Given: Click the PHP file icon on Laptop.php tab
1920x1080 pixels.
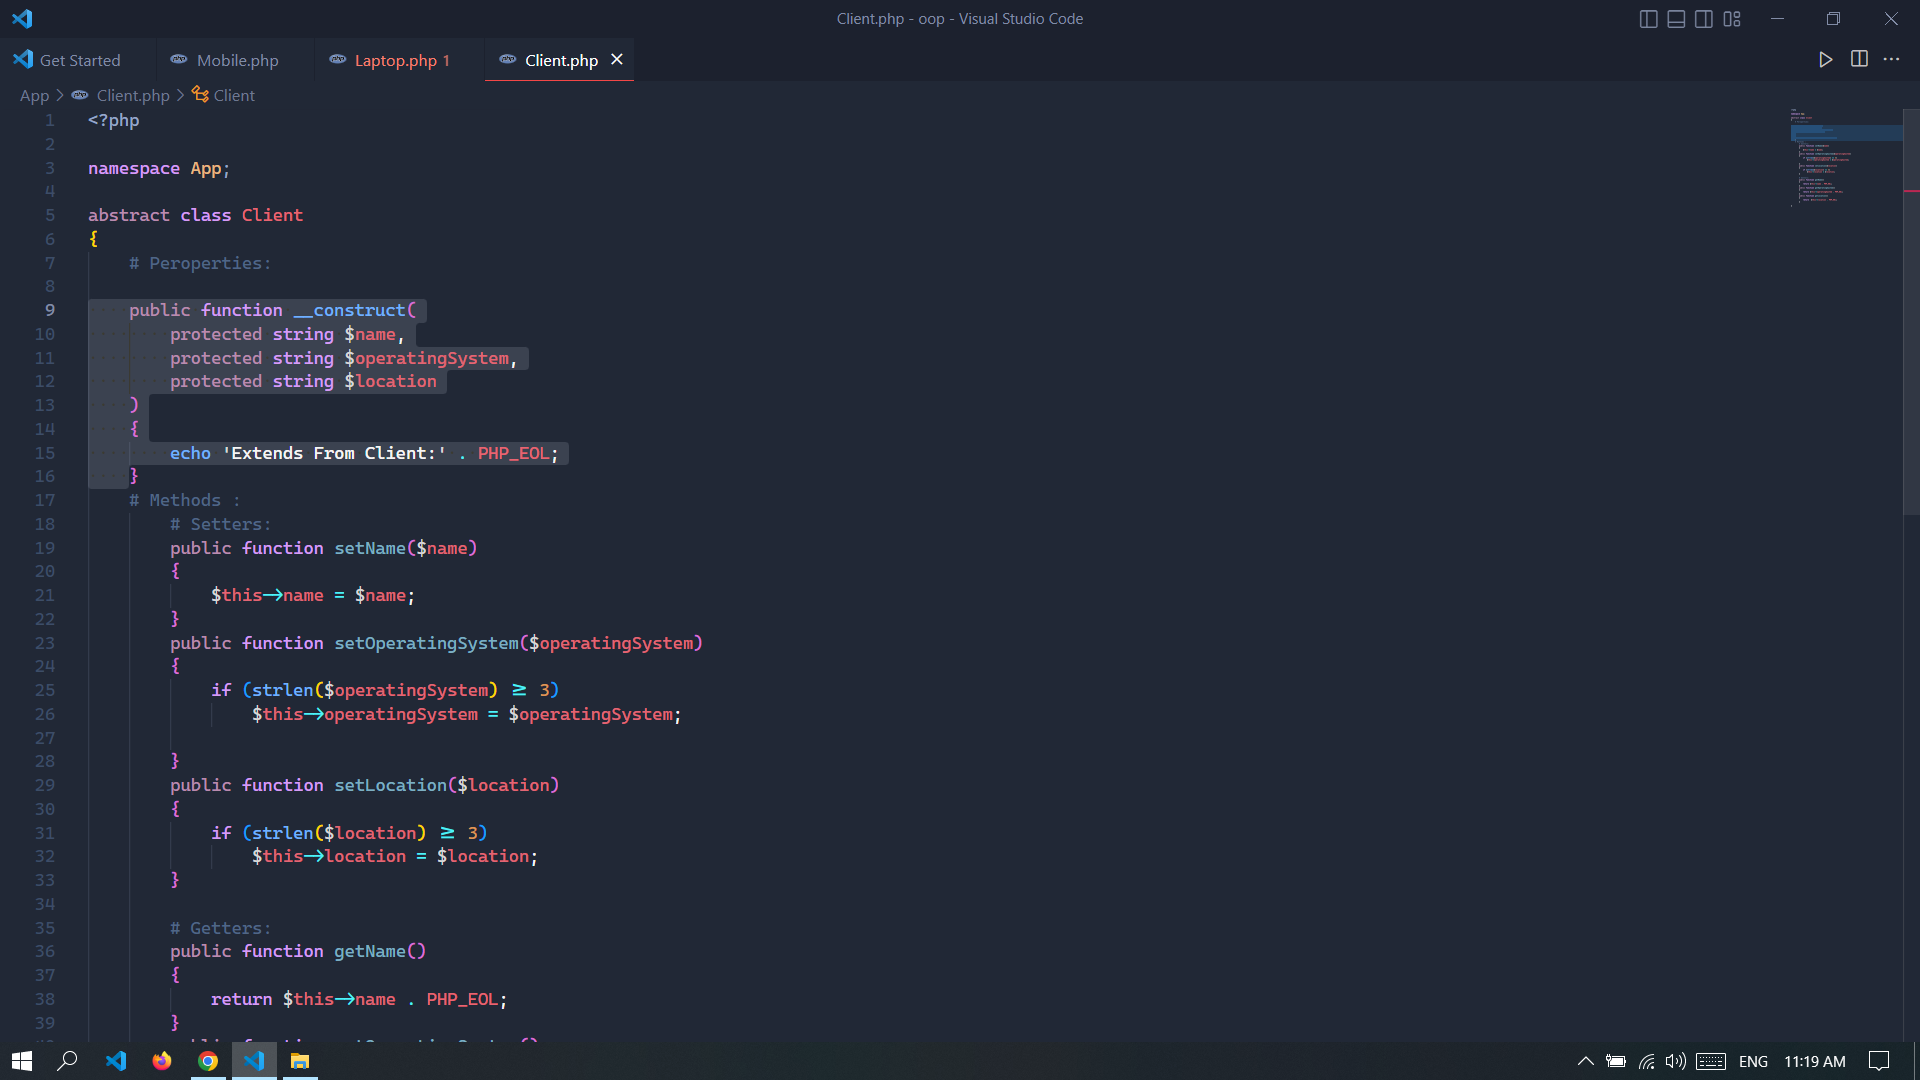Looking at the screenshot, I should 338,60.
